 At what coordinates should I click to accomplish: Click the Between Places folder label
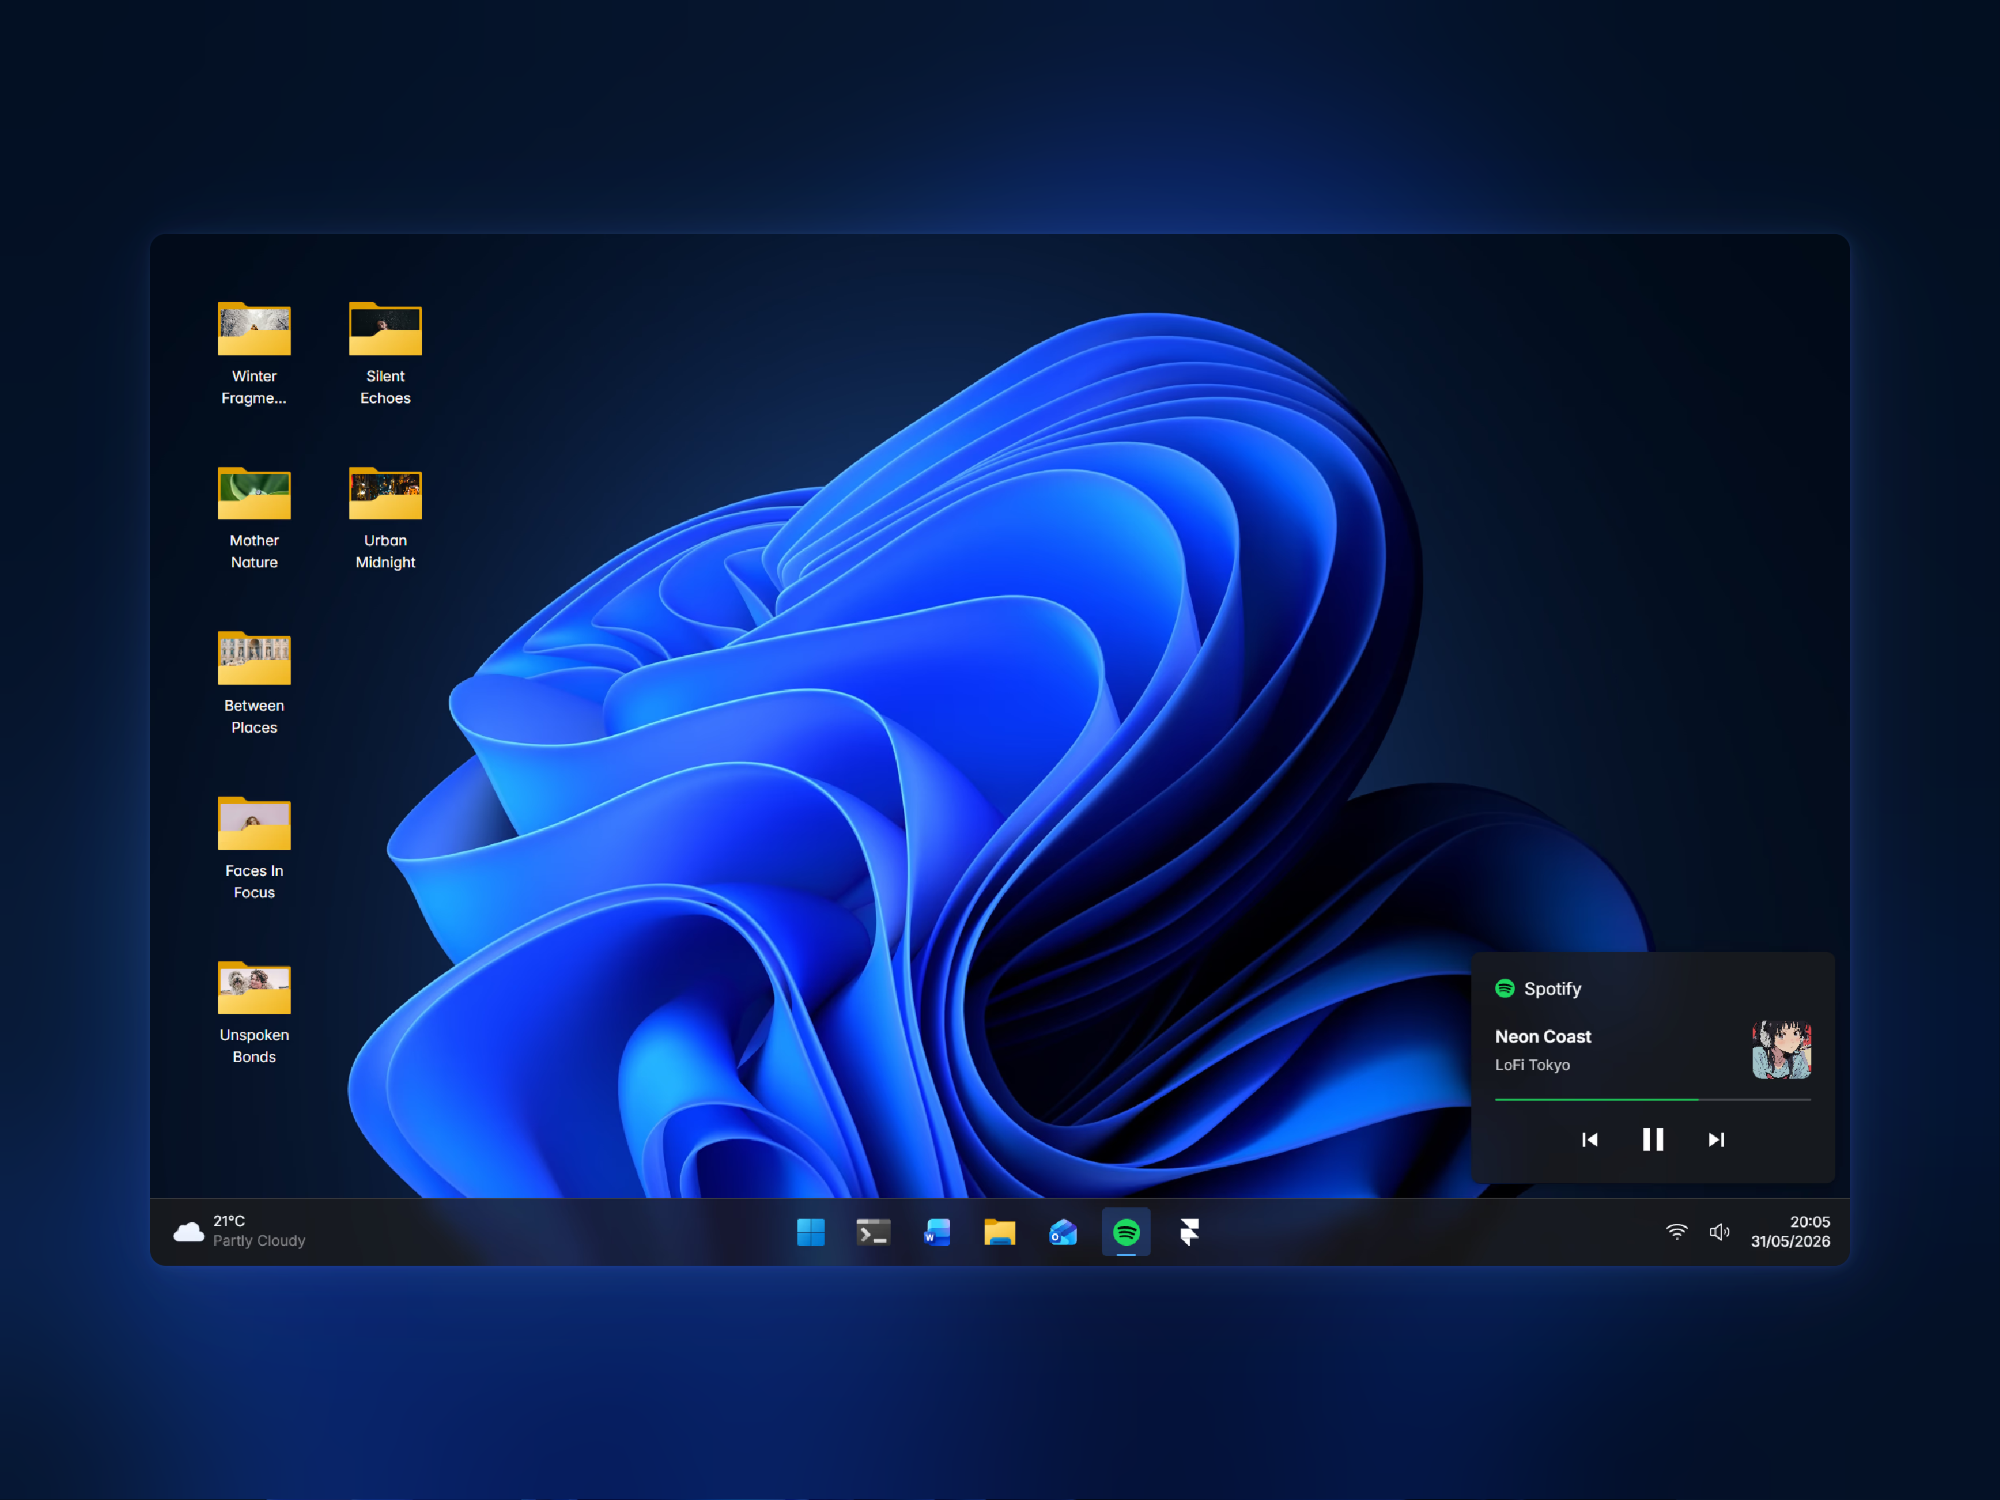tap(254, 717)
